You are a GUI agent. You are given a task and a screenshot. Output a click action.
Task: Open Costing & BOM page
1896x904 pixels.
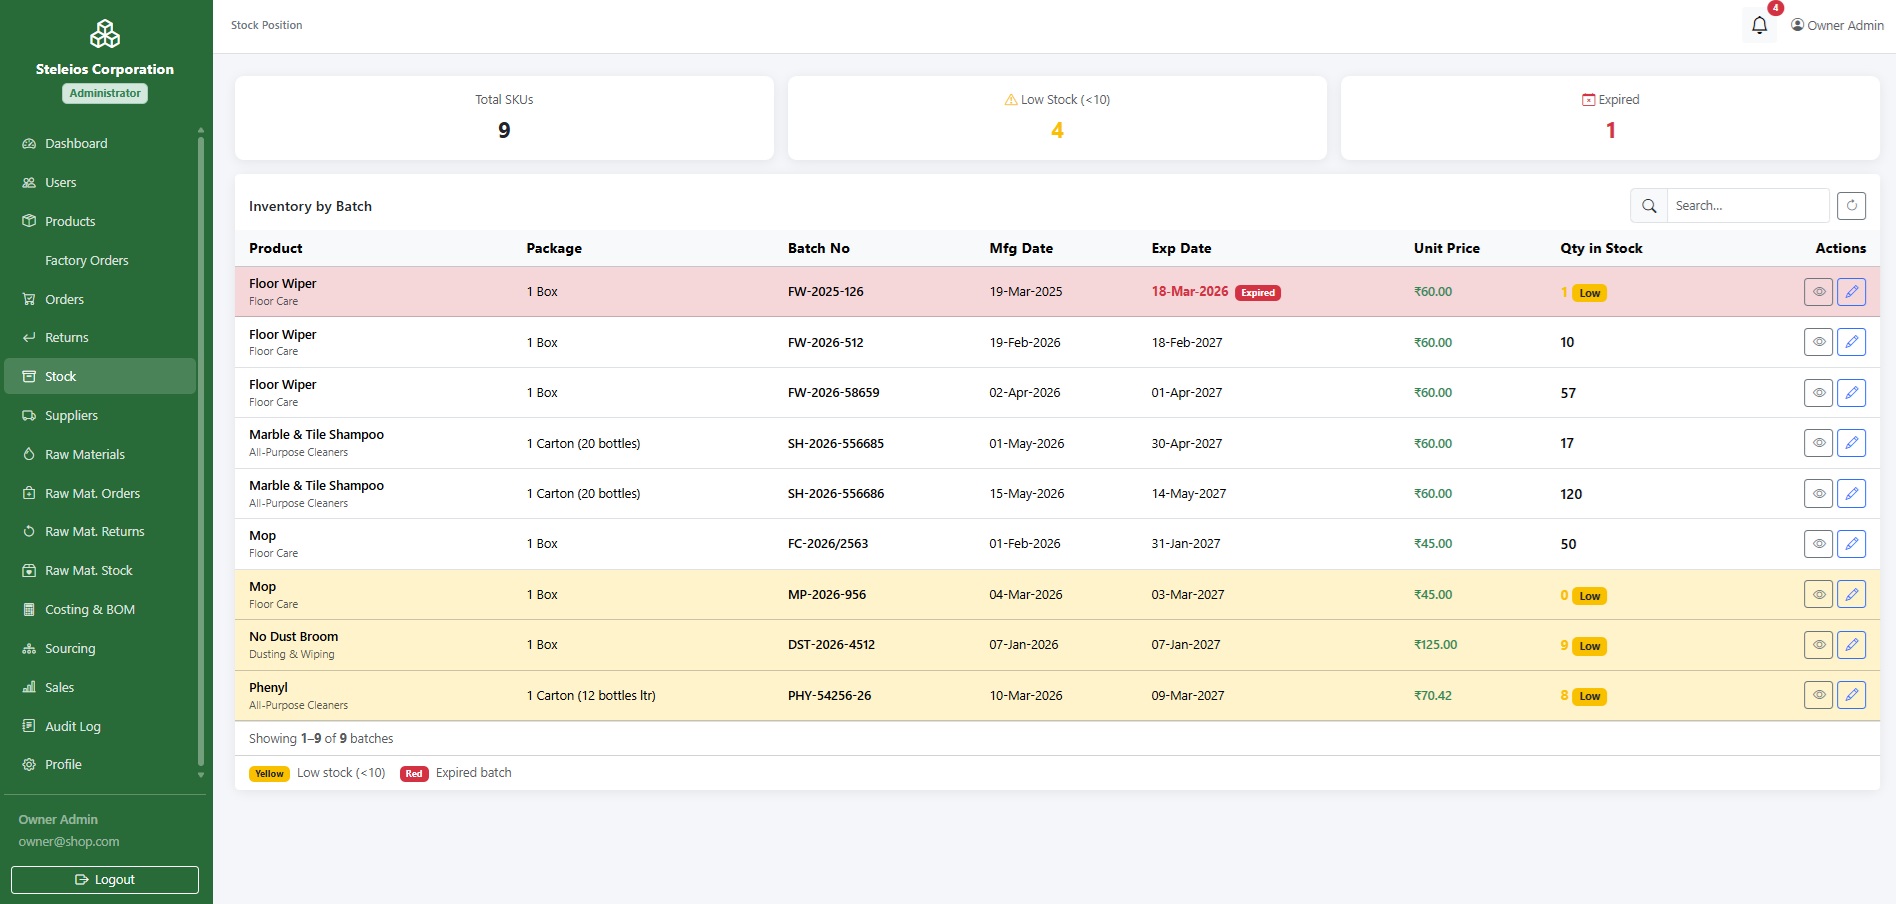100,609
